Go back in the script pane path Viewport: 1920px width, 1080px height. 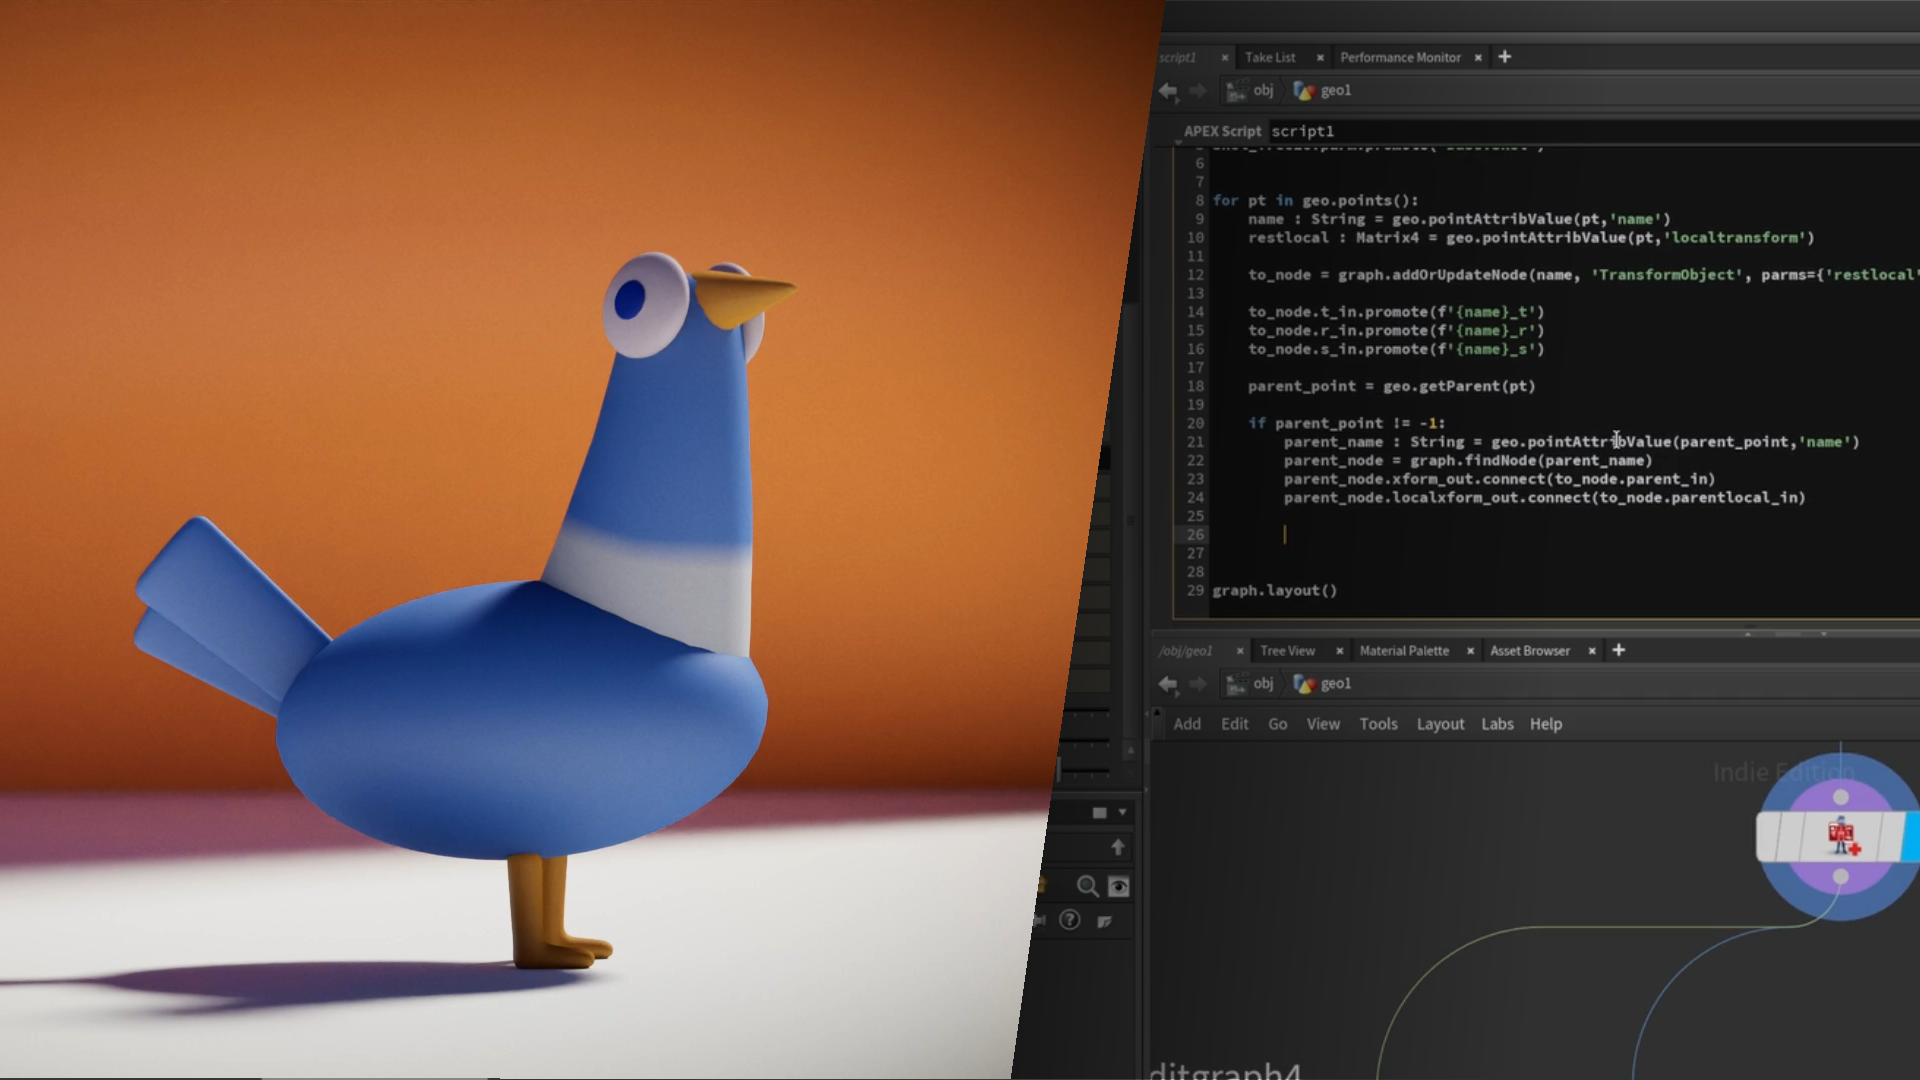(x=1168, y=91)
